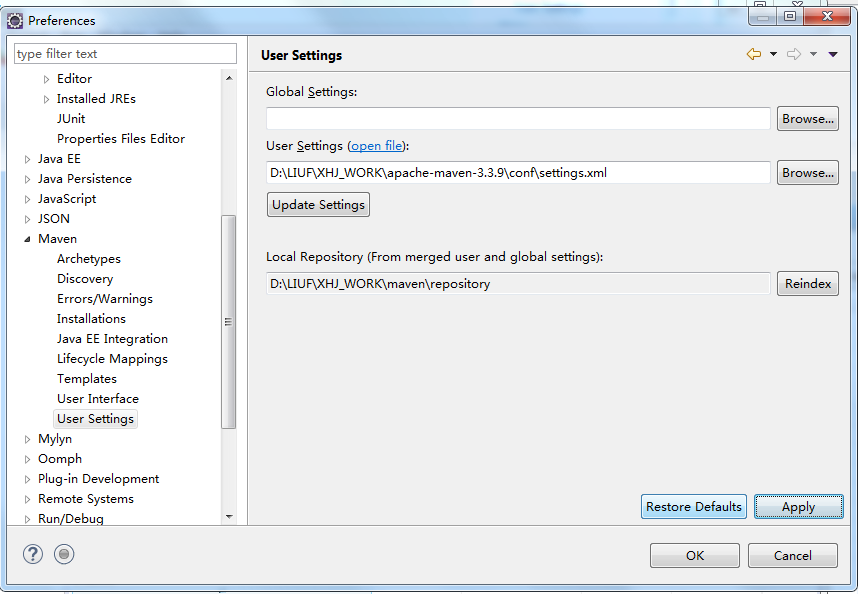Select the JUnit preferences page
Viewport: 858px width, 594px height.
[x=71, y=119]
